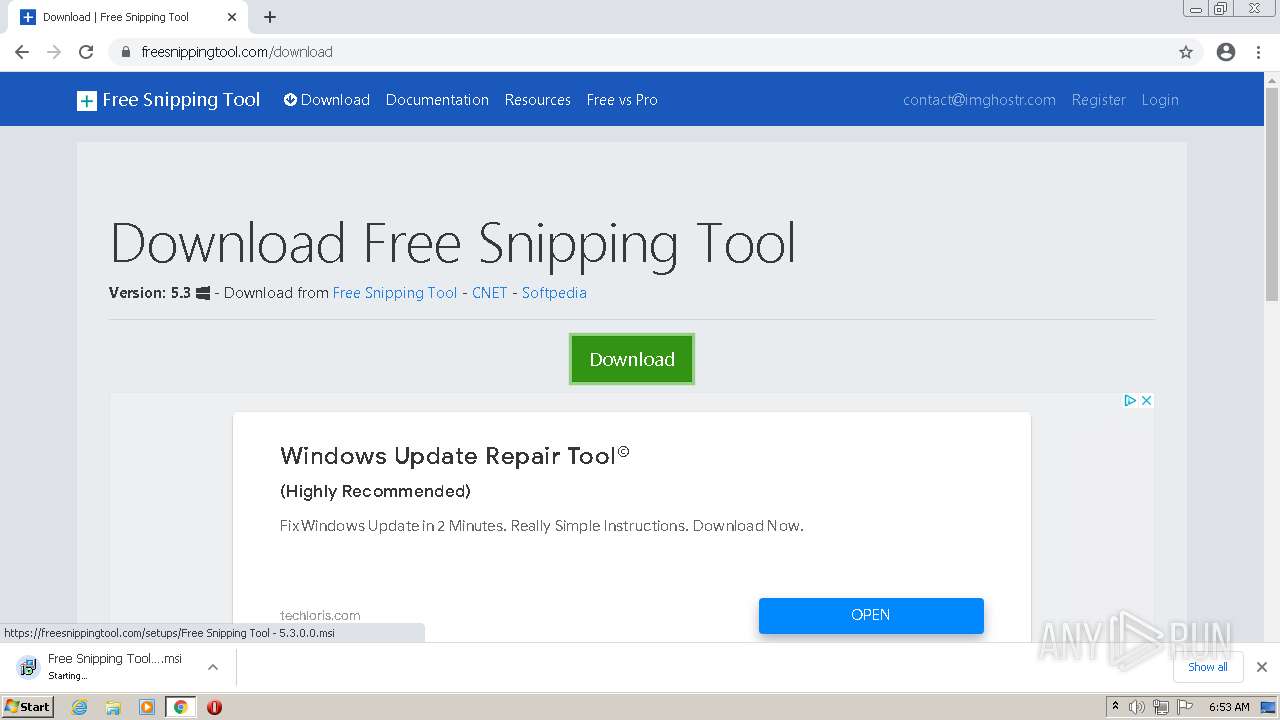Click the Action Center flag icon
Screen dimensions: 1280x720
pyautogui.click(x=1185, y=707)
